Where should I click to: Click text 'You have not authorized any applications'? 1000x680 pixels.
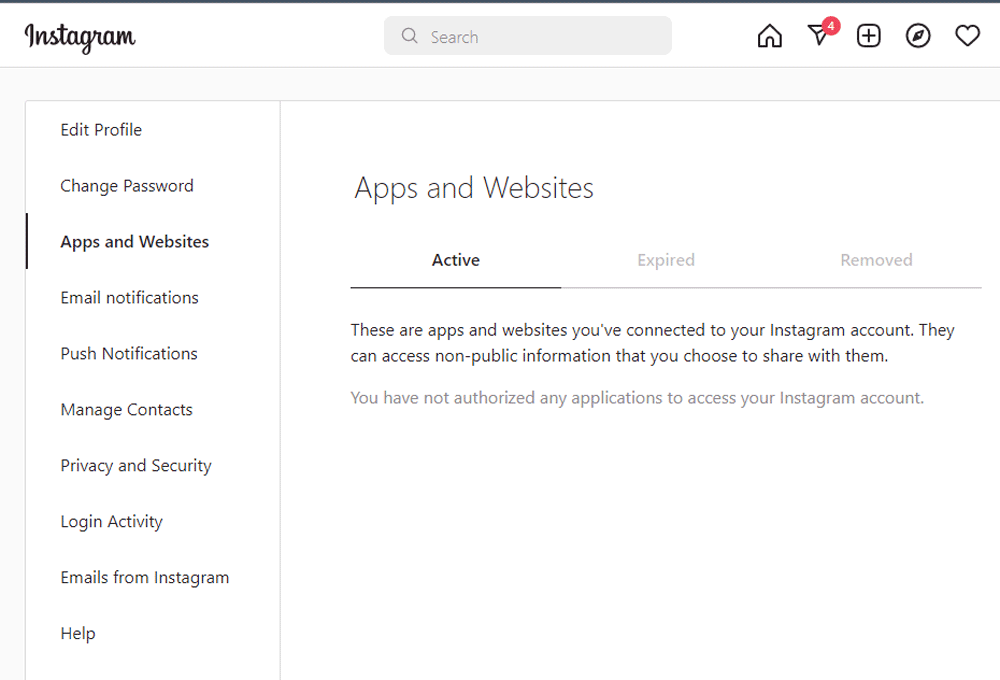click(637, 398)
